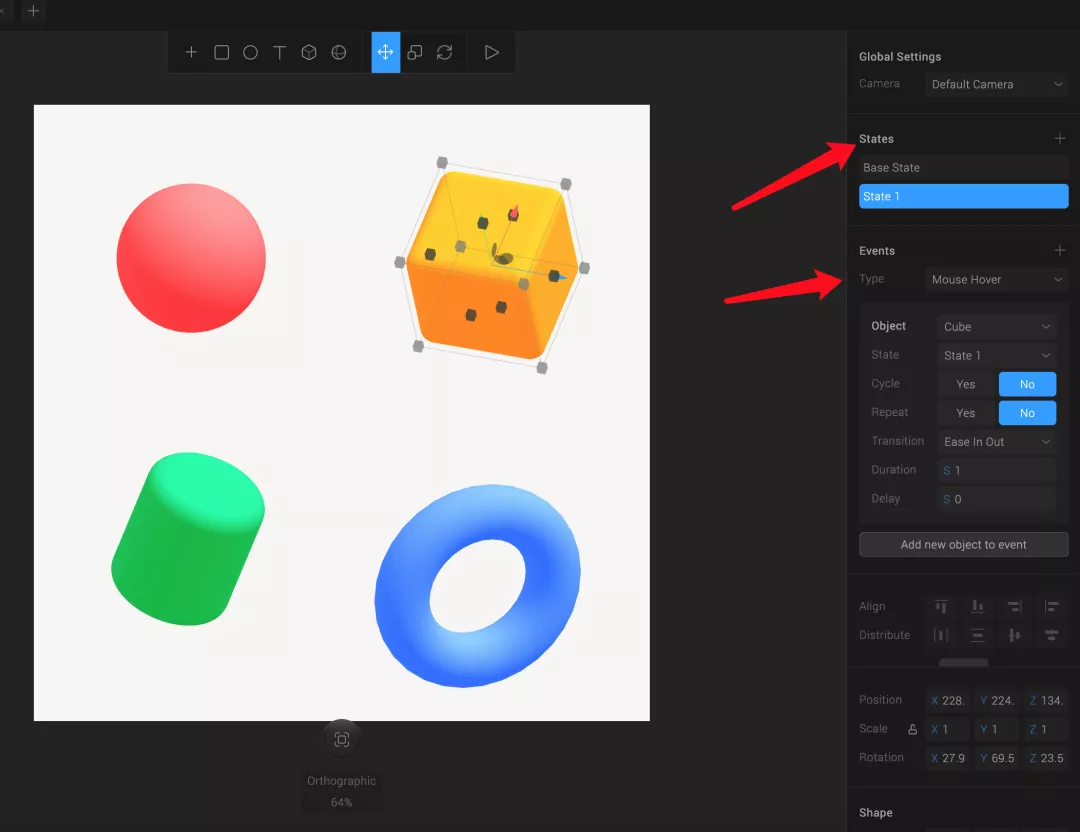Click Add new object to event
Viewport: 1080px width, 832px height.
click(963, 545)
